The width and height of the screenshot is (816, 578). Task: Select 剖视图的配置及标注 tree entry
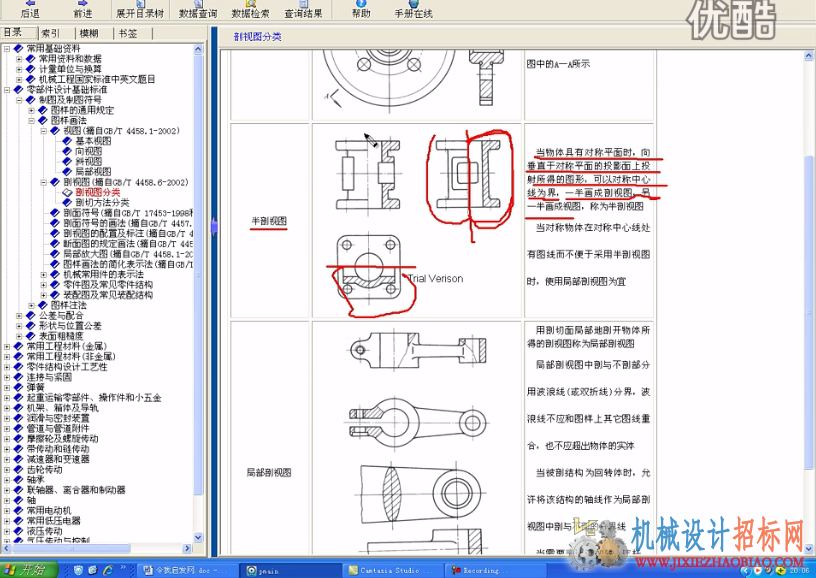128,234
